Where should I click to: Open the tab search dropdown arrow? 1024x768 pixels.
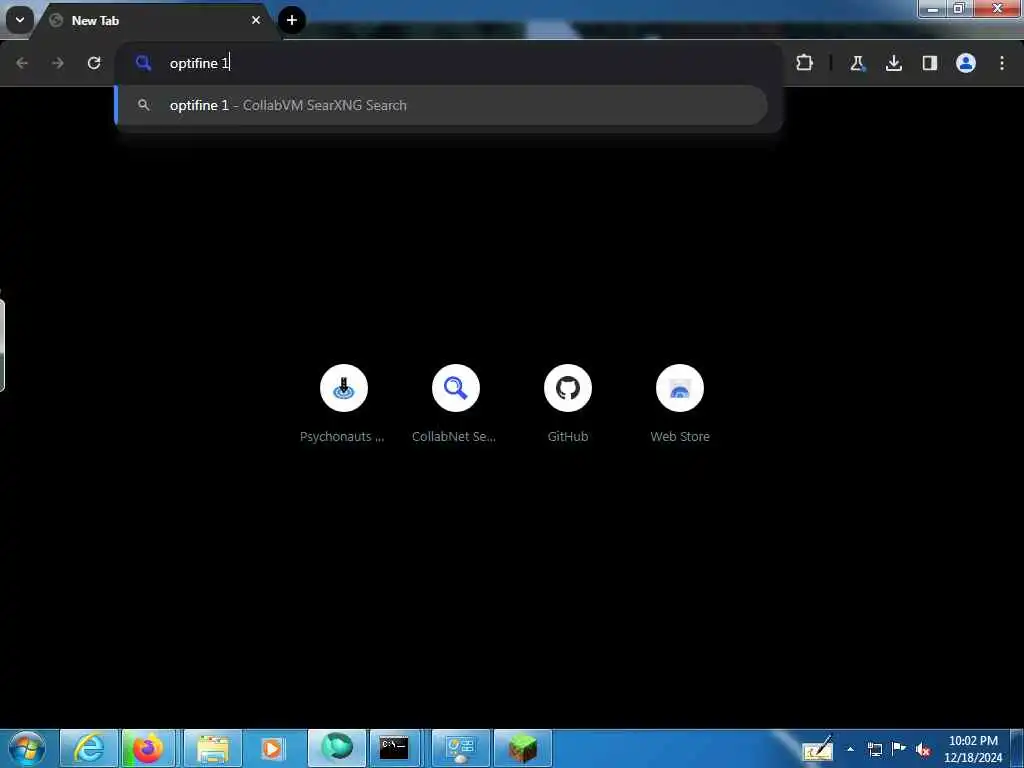click(x=20, y=20)
